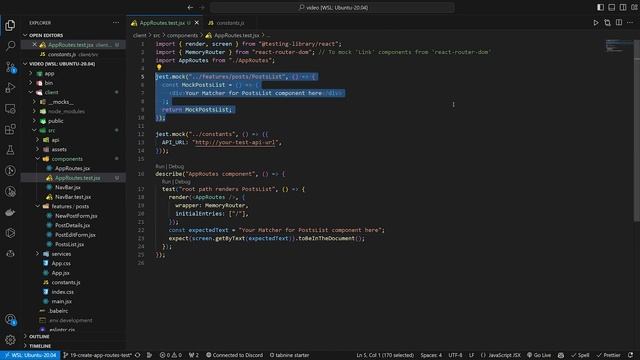
Task: Open App.css in the file tree
Action: 60,263
